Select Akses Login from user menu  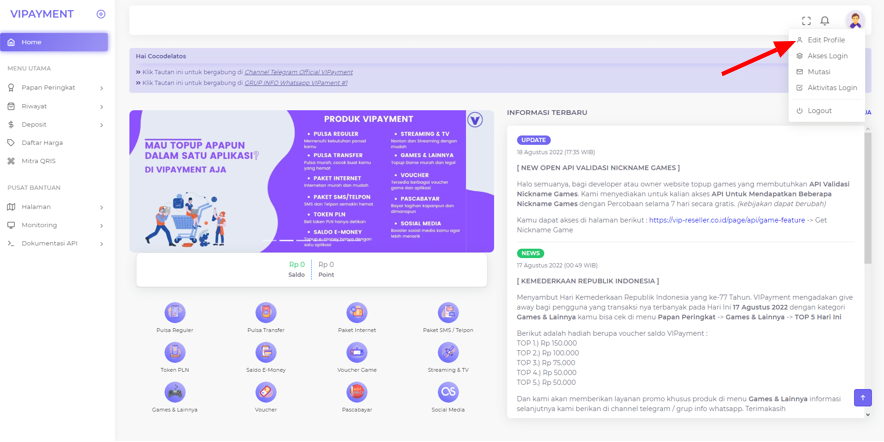826,56
